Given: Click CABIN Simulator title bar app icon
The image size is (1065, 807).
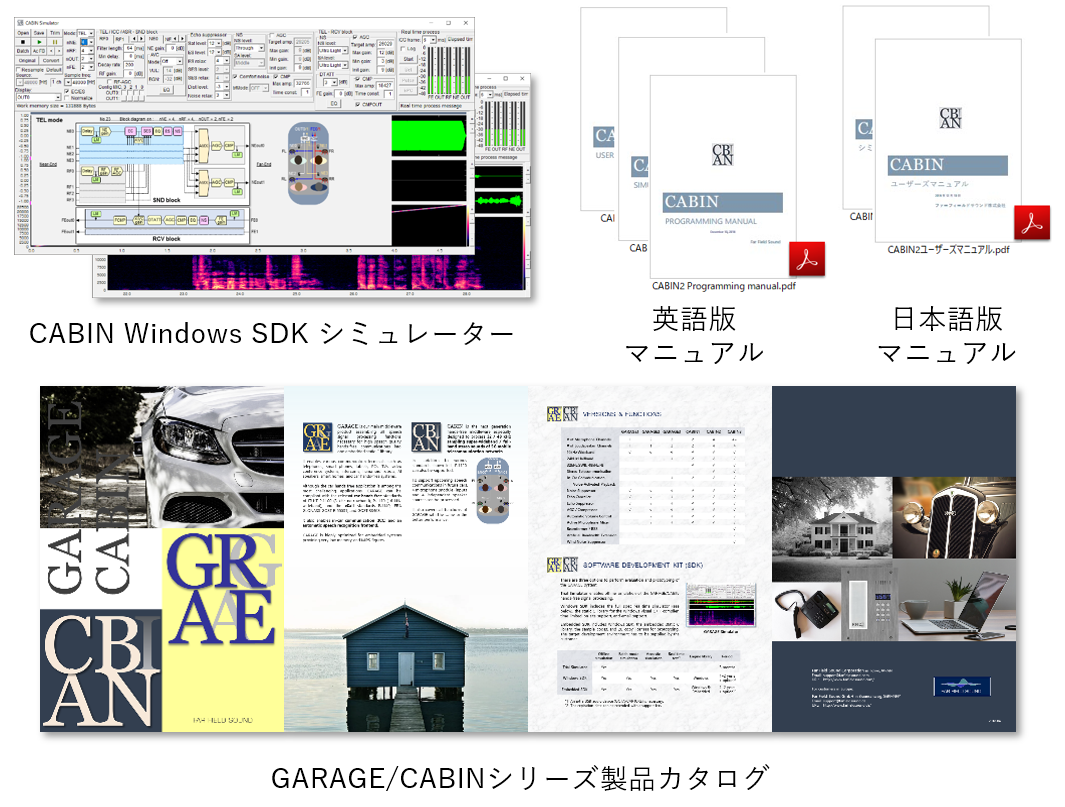Looking at the screenshot, I should point(20,23).
